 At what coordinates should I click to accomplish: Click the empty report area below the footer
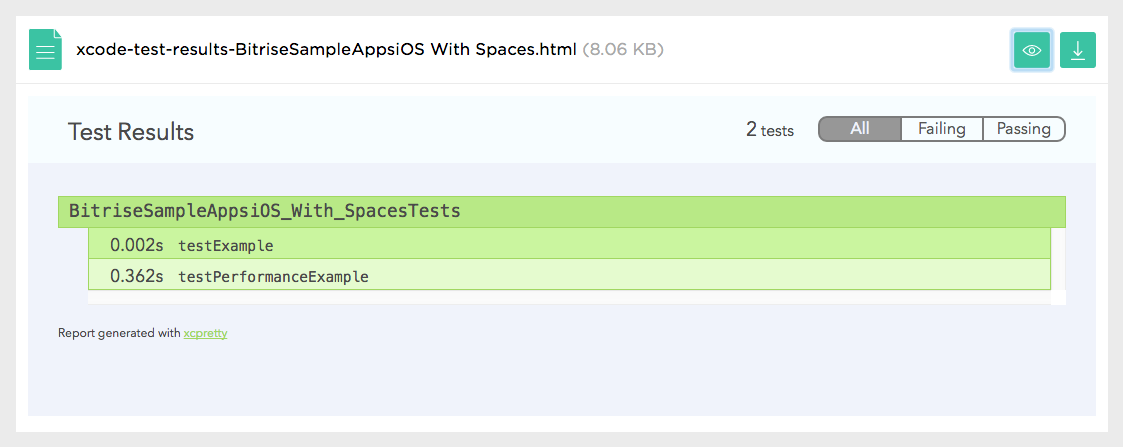(x=562, y=380)
